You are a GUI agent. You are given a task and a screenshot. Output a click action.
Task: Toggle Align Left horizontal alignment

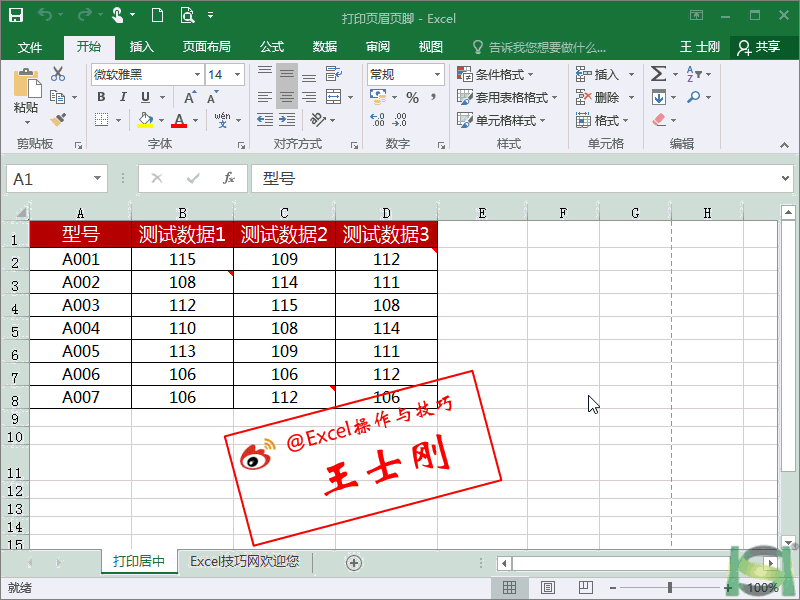click(265, 97)
